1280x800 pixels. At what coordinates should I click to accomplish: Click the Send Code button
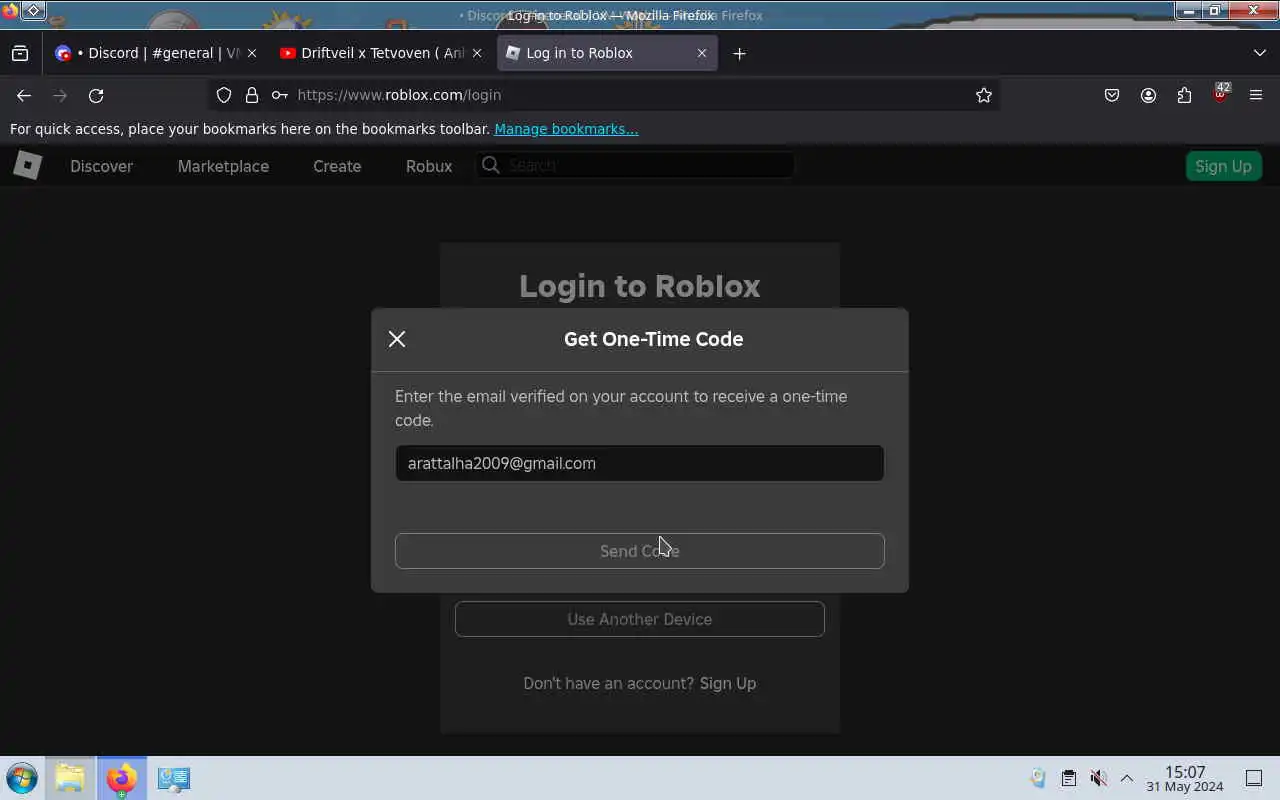pos(640,551)
